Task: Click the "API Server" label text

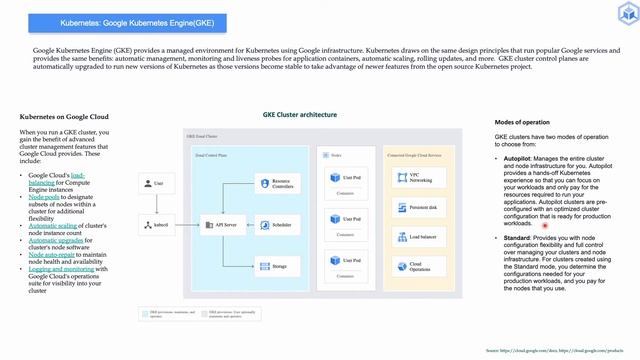Action: coord(226,225)
